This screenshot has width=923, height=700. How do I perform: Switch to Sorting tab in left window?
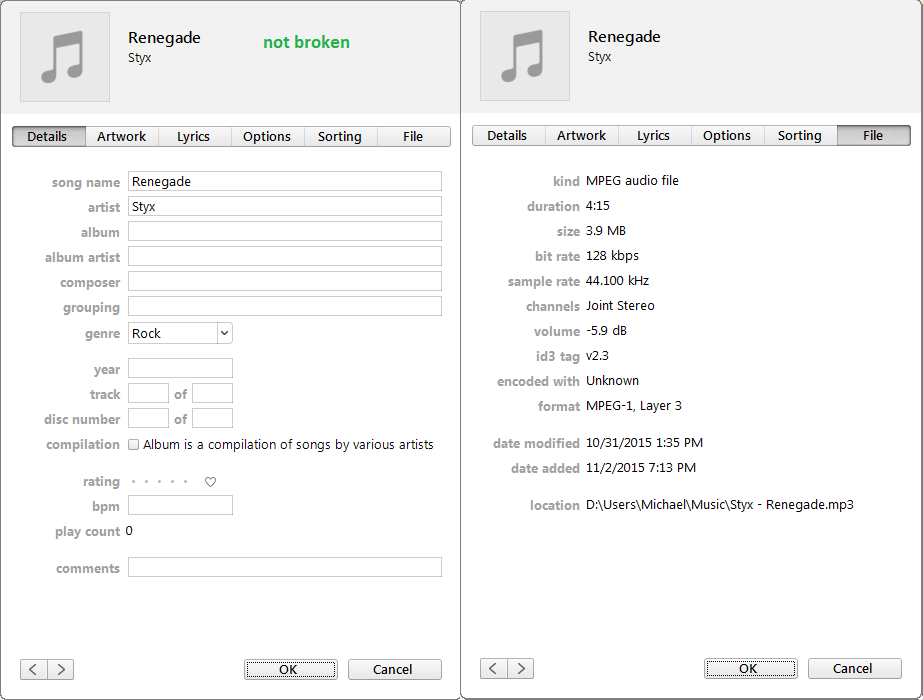340,137
